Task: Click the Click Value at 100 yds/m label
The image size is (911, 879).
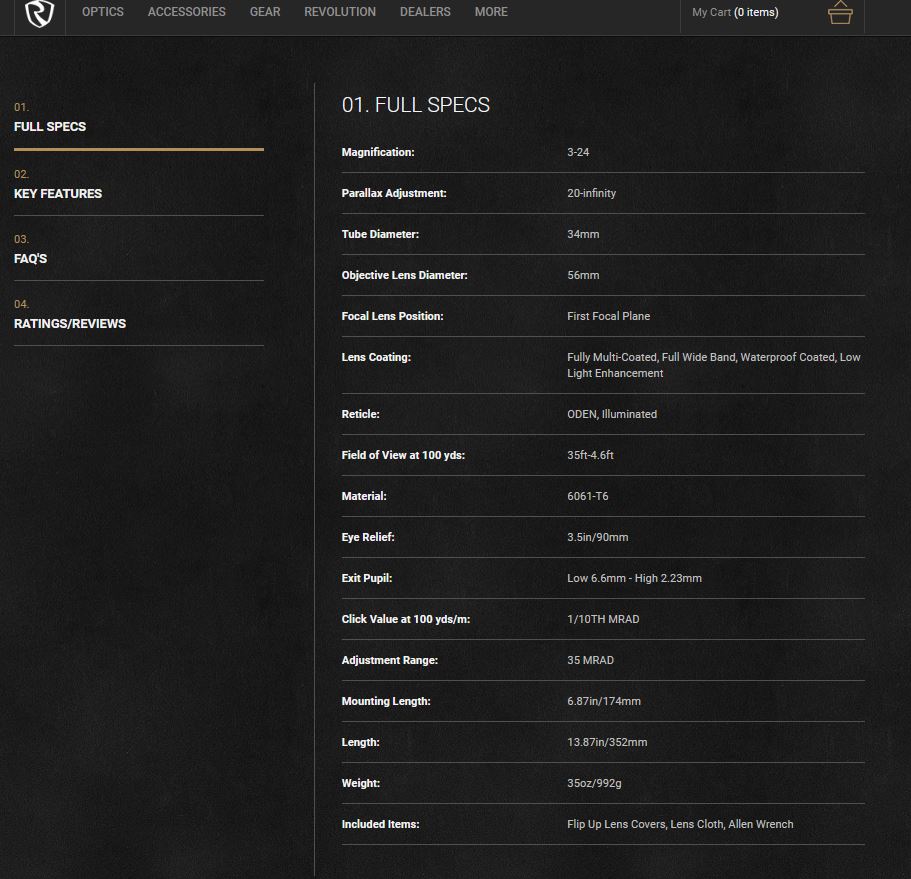Action: (x=406, y=619)
